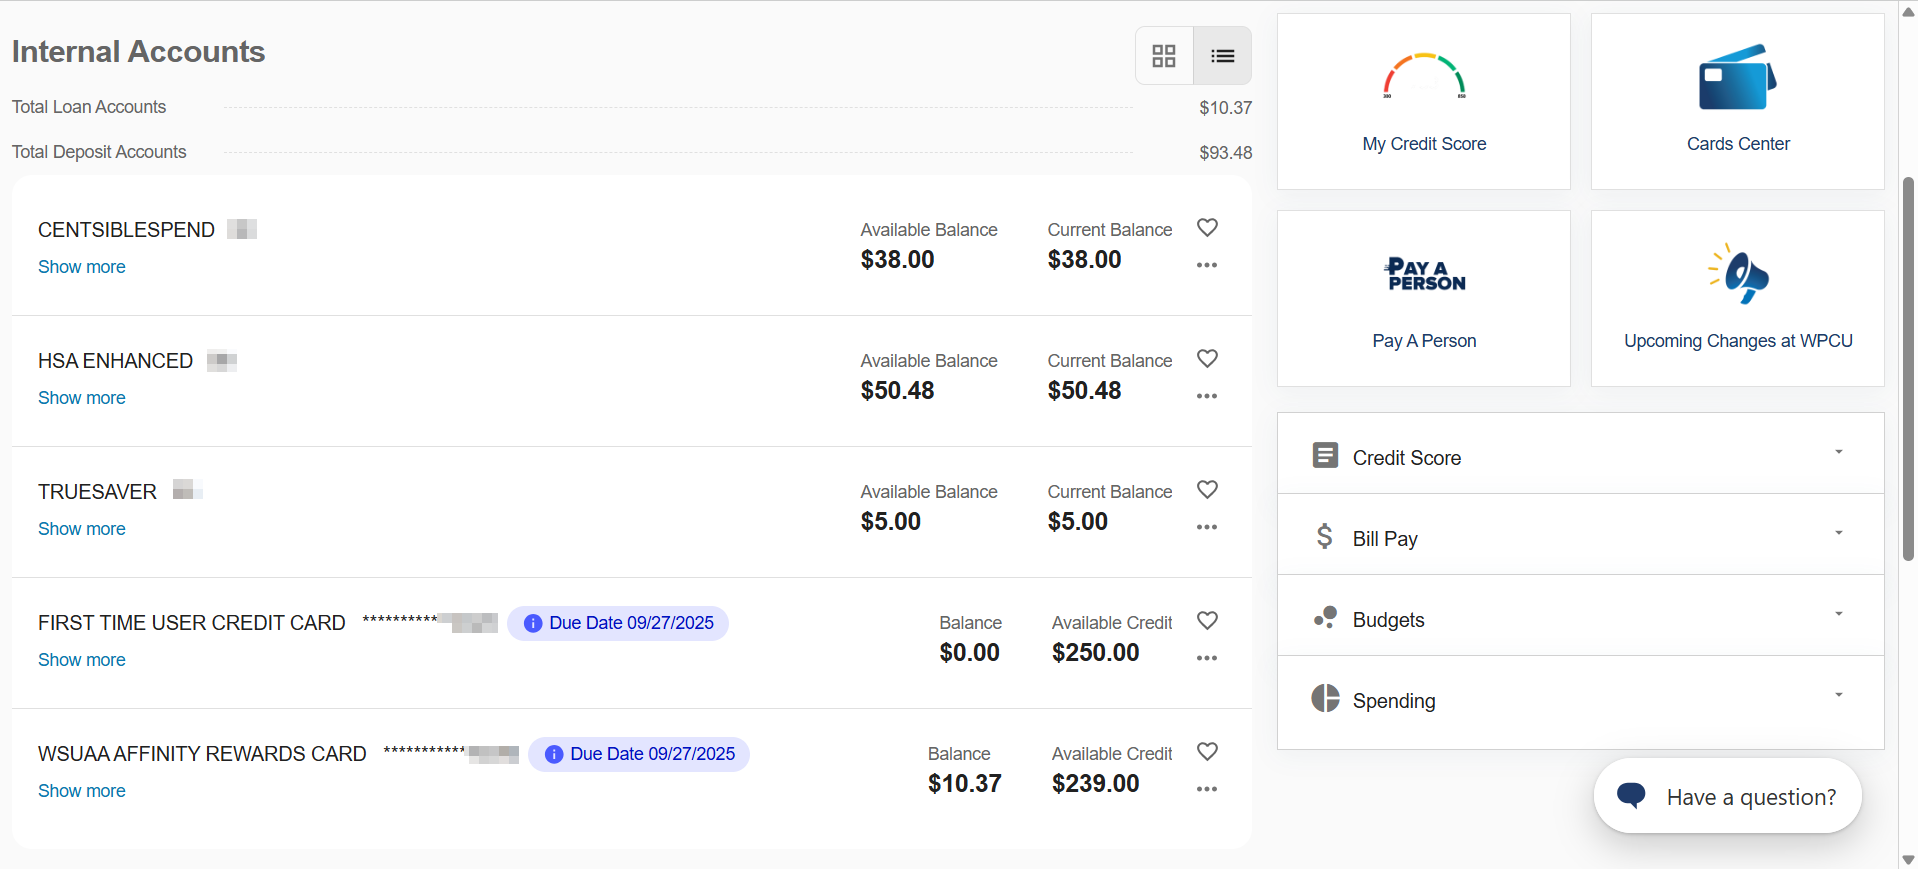The width and height of the screenshot is (1918, 869).
Task: Click the Budgets dots icon
Action: (1325, 618)
